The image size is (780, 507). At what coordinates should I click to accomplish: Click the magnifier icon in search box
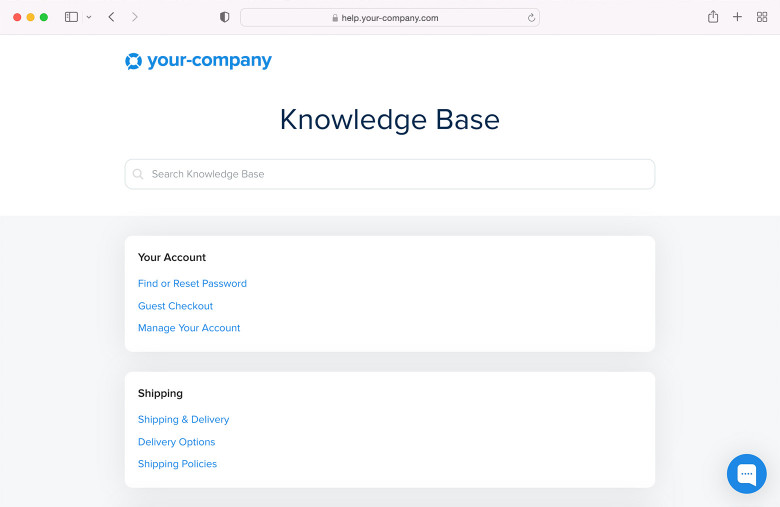138,174
